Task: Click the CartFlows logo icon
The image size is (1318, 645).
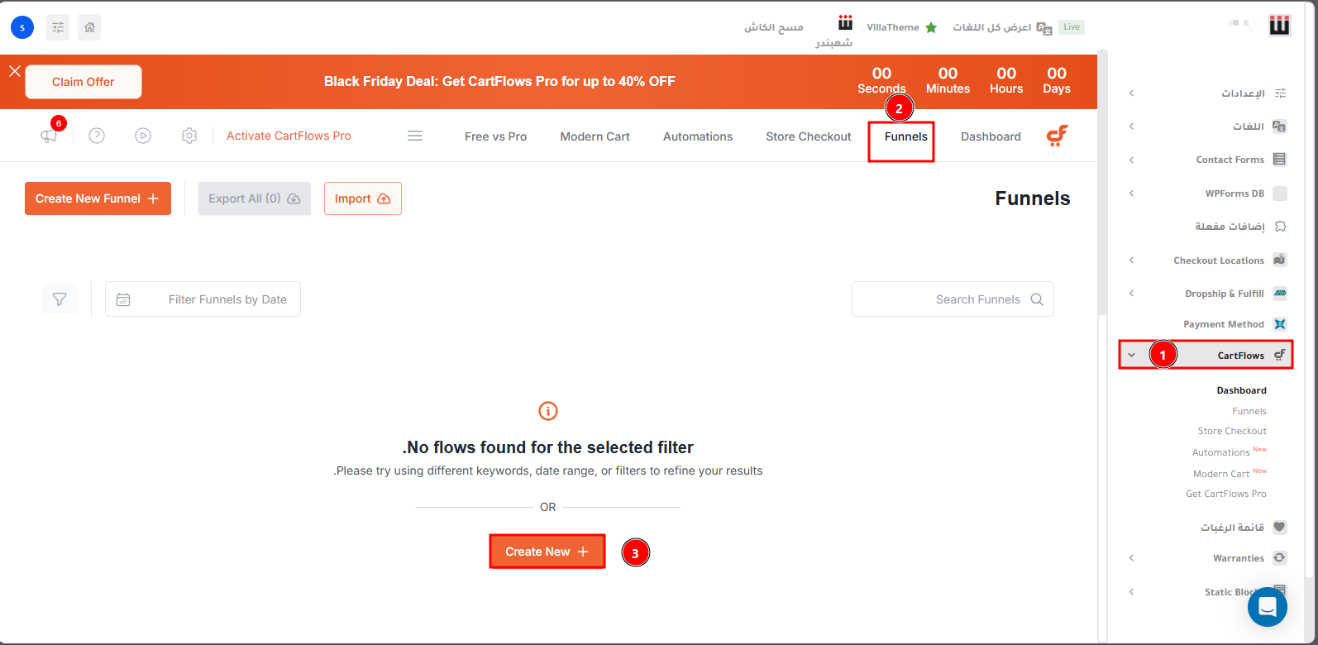Action: click(1057, 136)
